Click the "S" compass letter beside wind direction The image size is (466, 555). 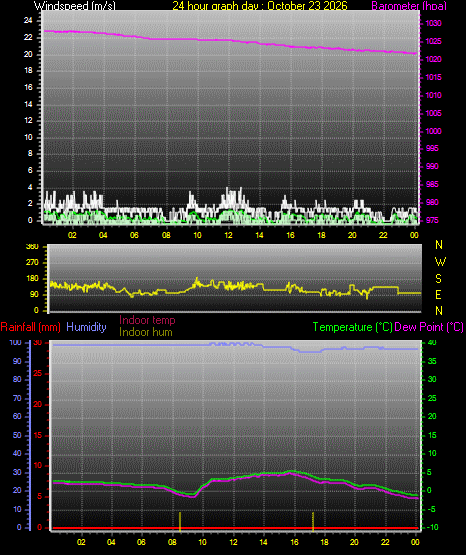tap(438, 279)
